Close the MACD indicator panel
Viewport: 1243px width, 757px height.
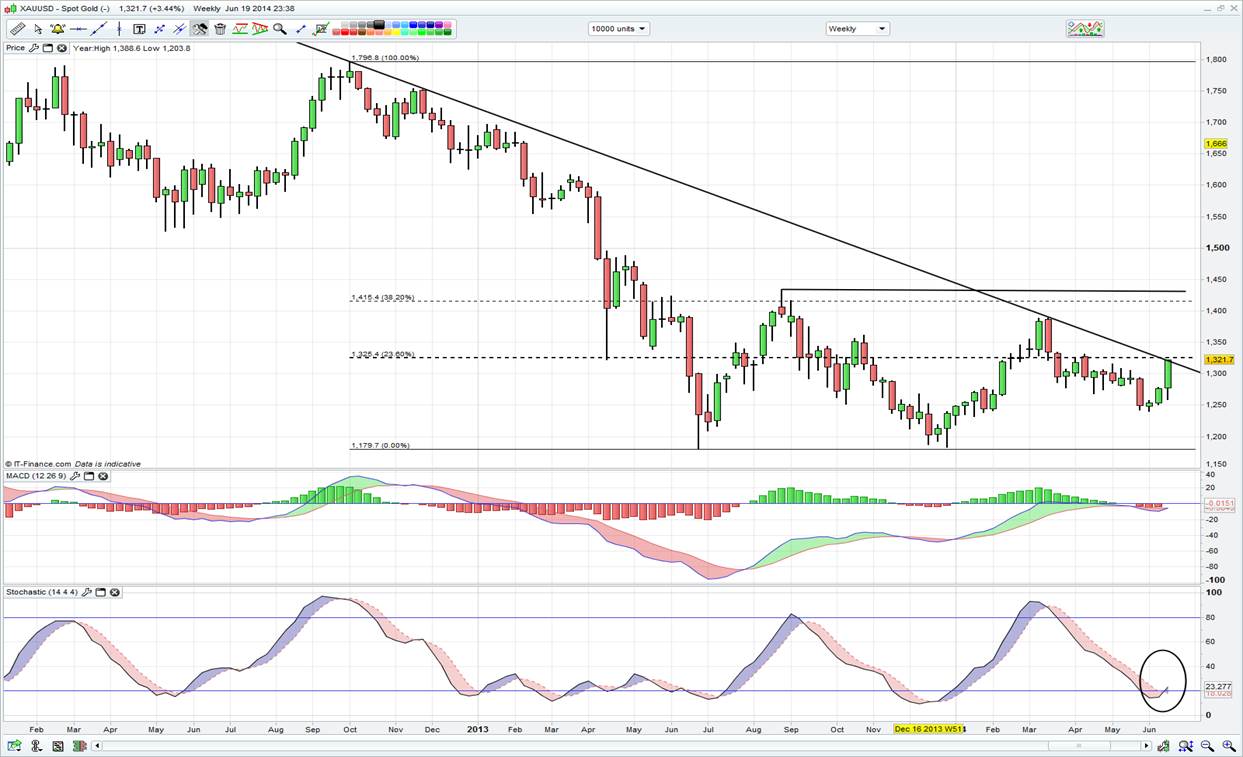click(x=103, y=476)
